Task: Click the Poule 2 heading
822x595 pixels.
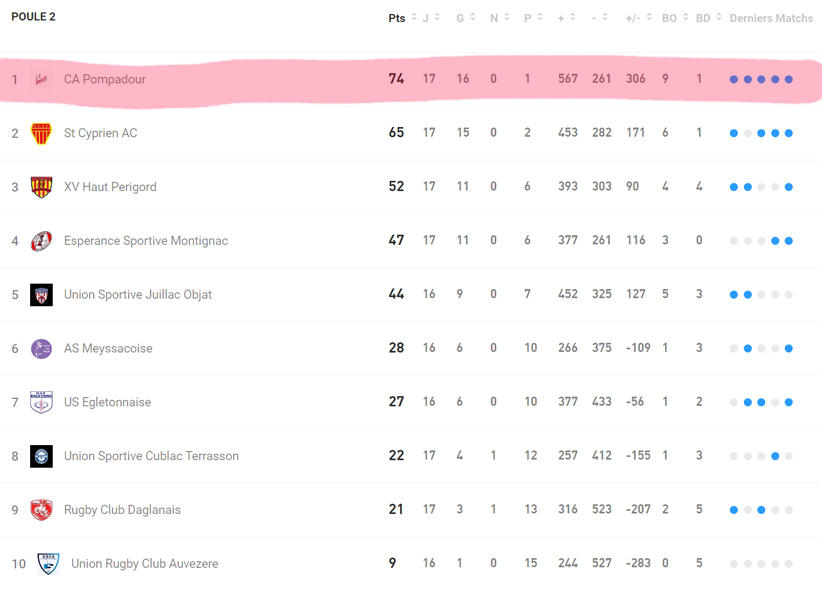Action: pos(33,17)
